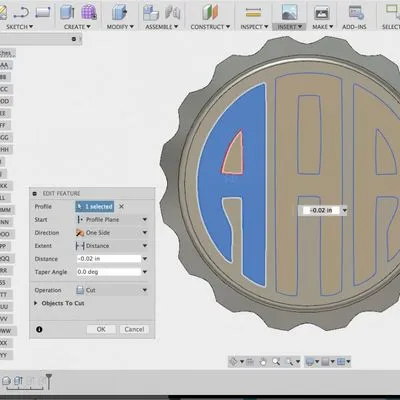Select the arc line sketch tool icon
The width and height of the screenshot is (400, 400).
coord(22,13)
